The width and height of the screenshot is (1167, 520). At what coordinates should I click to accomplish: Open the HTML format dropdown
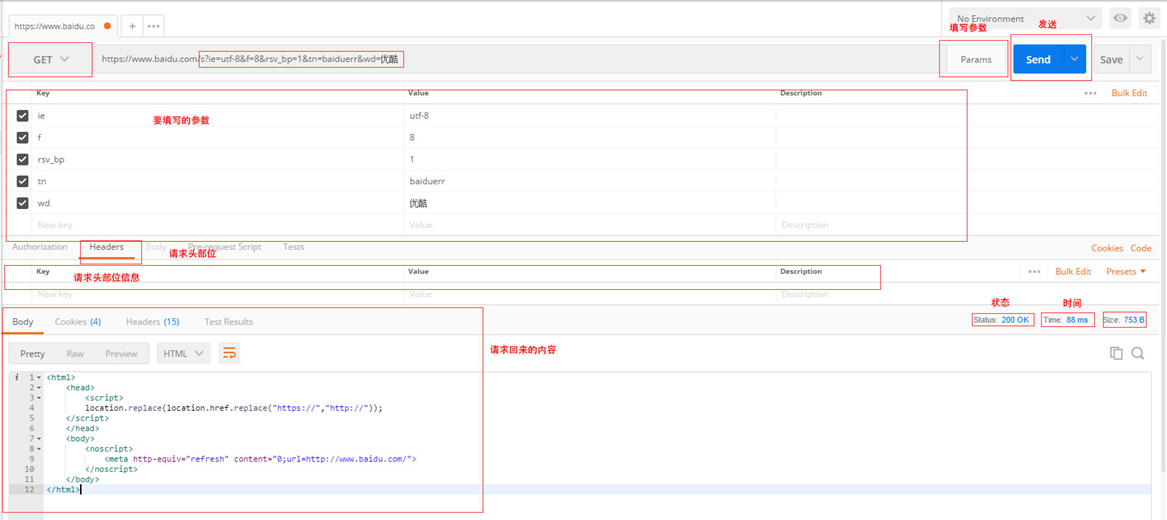point(183,353)
